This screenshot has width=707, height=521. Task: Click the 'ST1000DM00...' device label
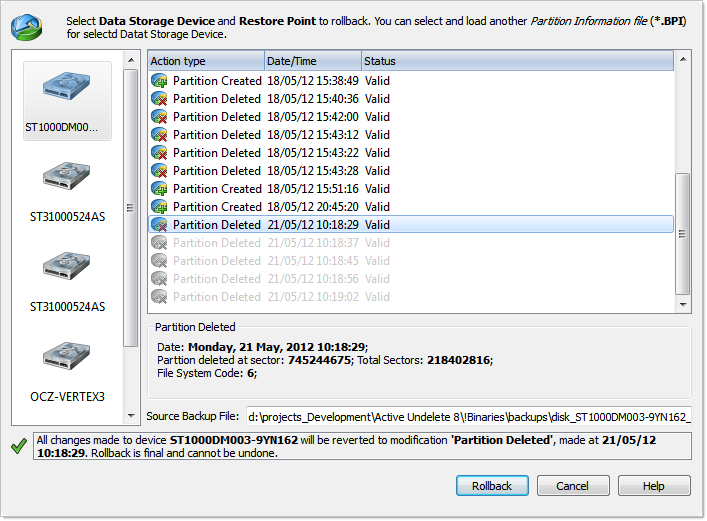(x=61, y=127)
